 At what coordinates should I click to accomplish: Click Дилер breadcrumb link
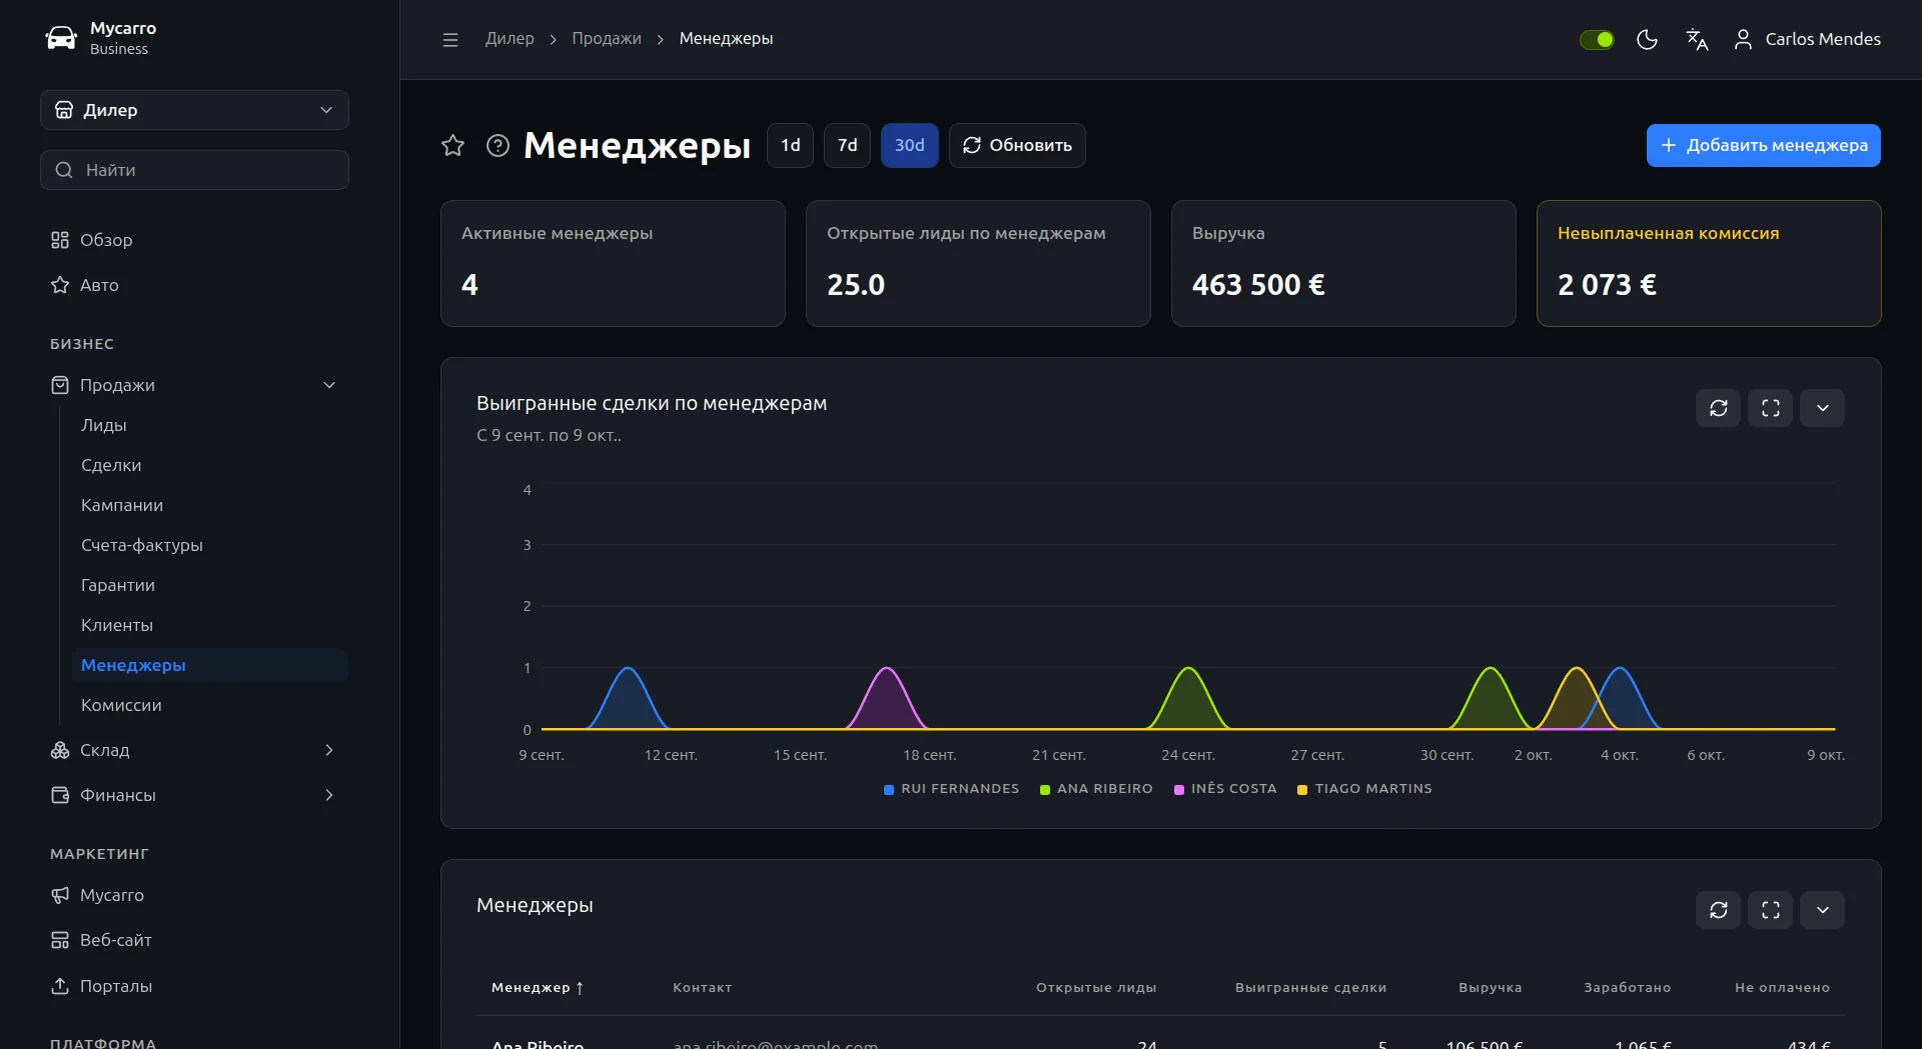point(510,39)
